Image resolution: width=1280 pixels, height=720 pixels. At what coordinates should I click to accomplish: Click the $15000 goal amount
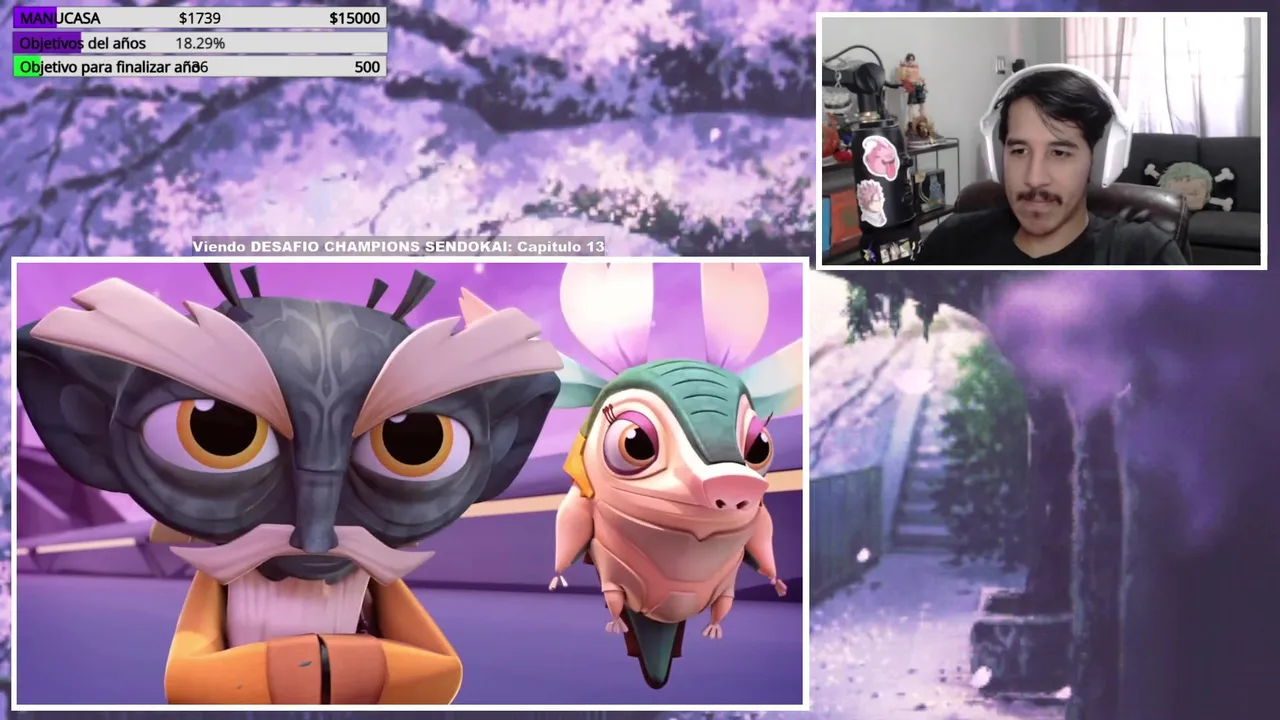point(354,18)
